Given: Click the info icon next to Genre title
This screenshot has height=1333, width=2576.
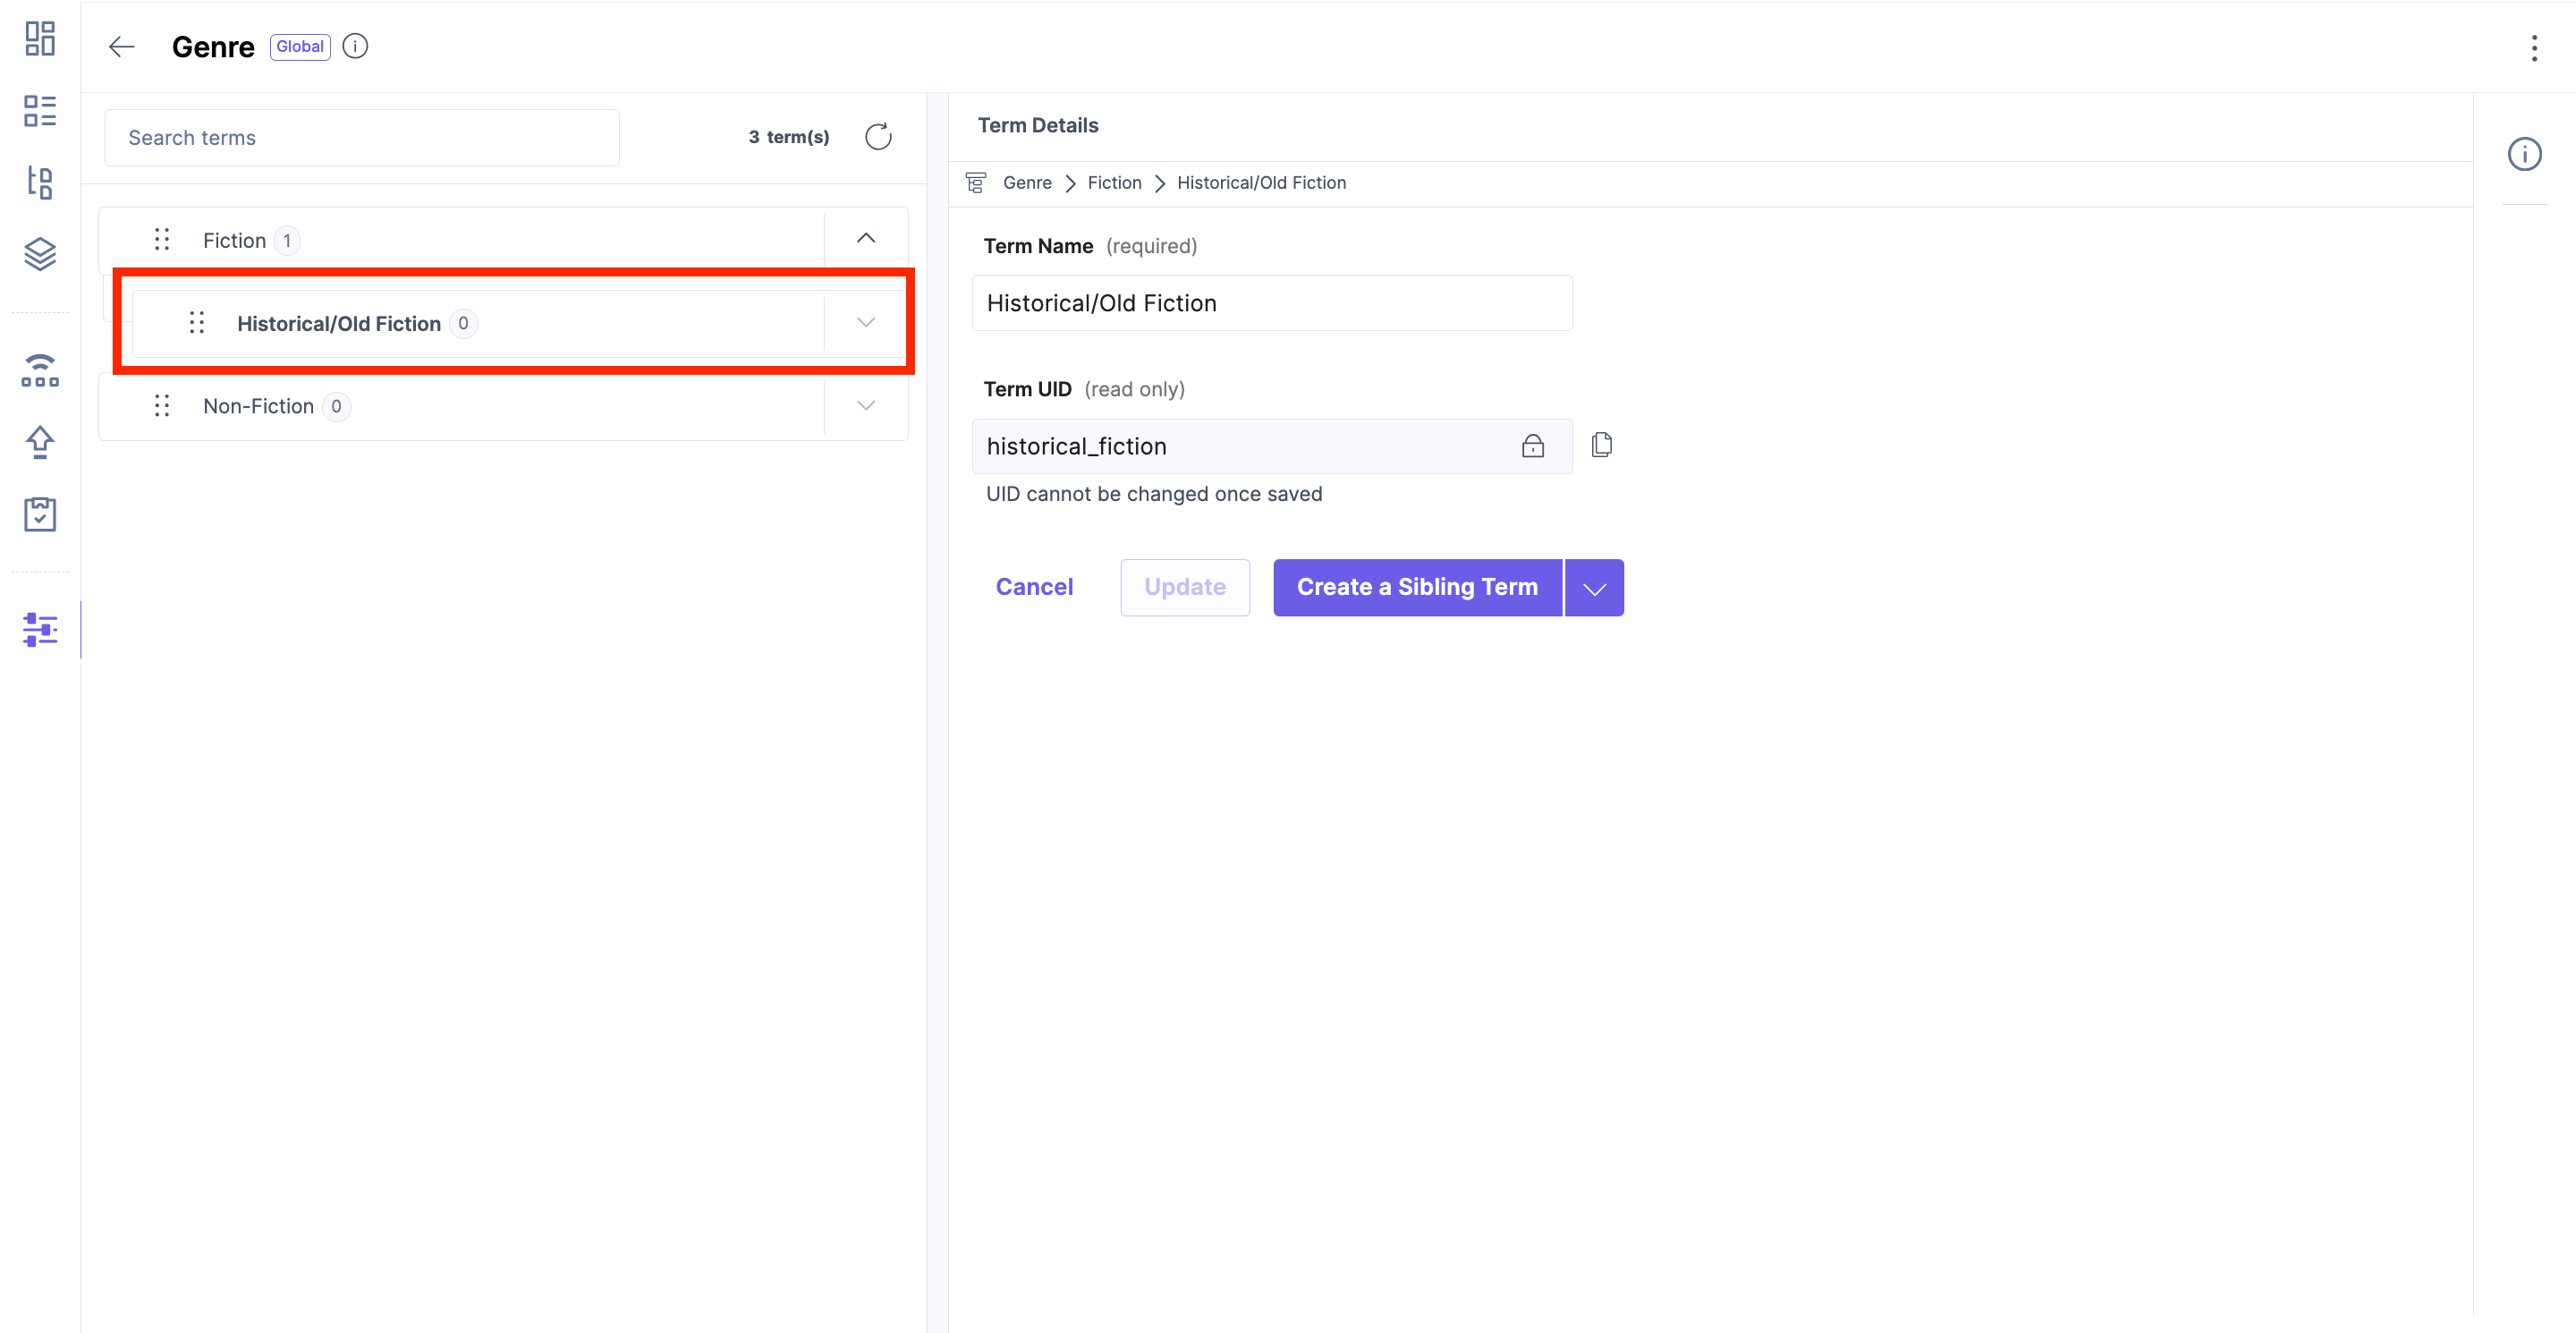Looking at the screenshot, I should 355,47.
